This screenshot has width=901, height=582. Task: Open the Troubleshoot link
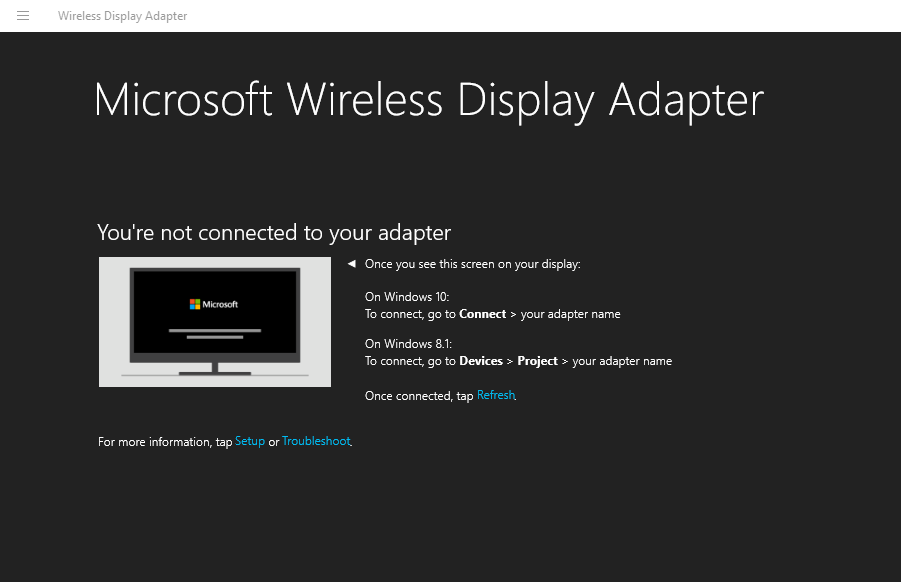pyautogui.click(x=316, y=441)
